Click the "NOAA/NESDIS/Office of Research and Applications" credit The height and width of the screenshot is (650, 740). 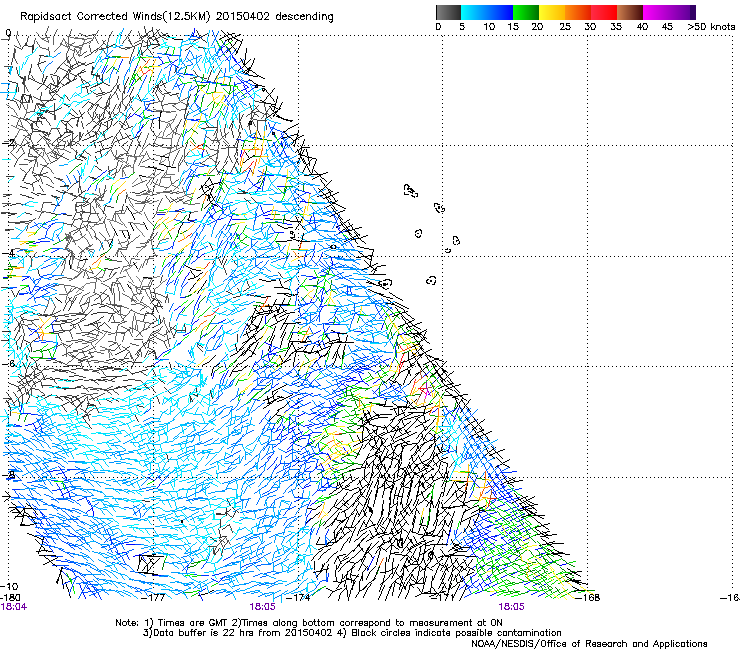pyautogui.click(x=589, y=644)
